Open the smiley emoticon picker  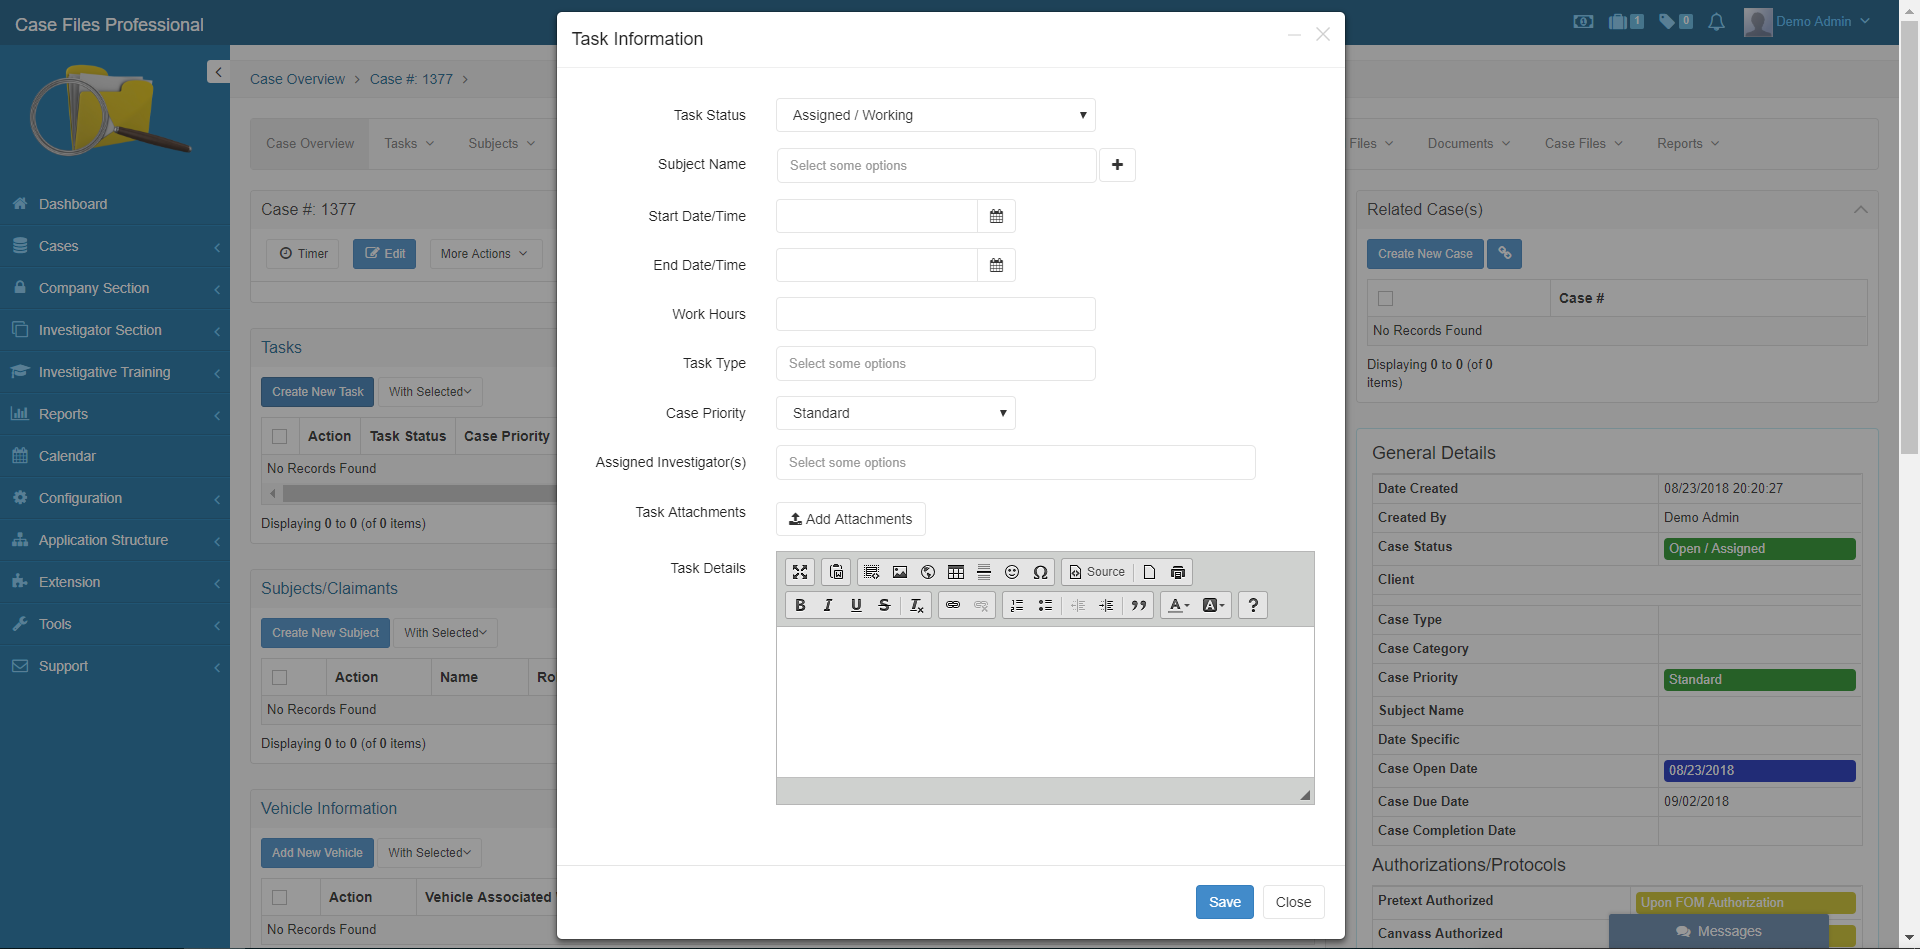coord(1012,572)
